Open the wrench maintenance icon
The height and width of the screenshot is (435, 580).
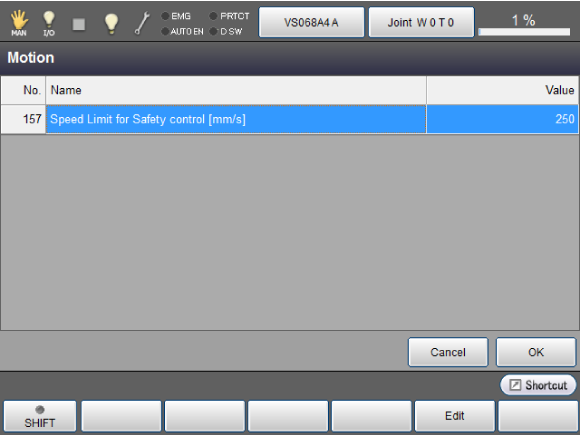(142, 23)
